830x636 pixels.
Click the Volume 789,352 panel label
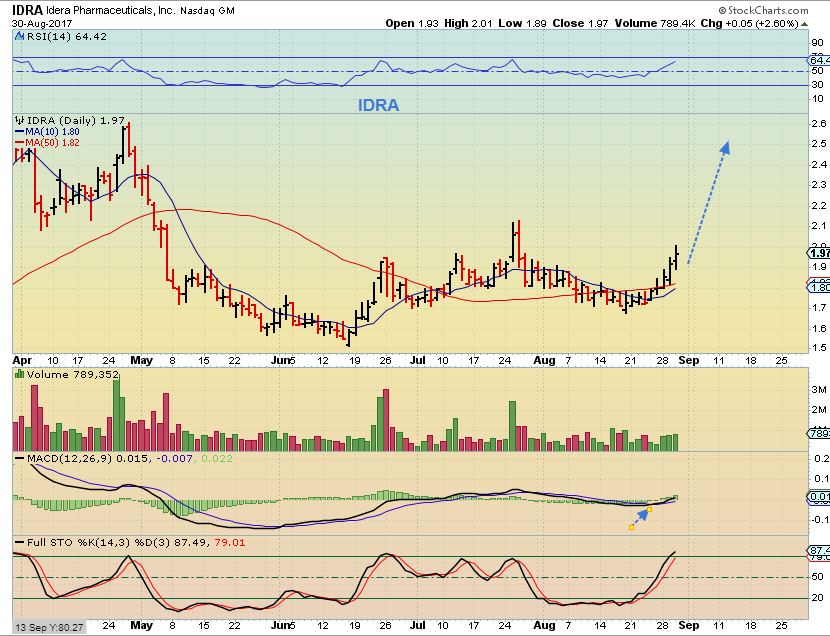pos(73,374)
